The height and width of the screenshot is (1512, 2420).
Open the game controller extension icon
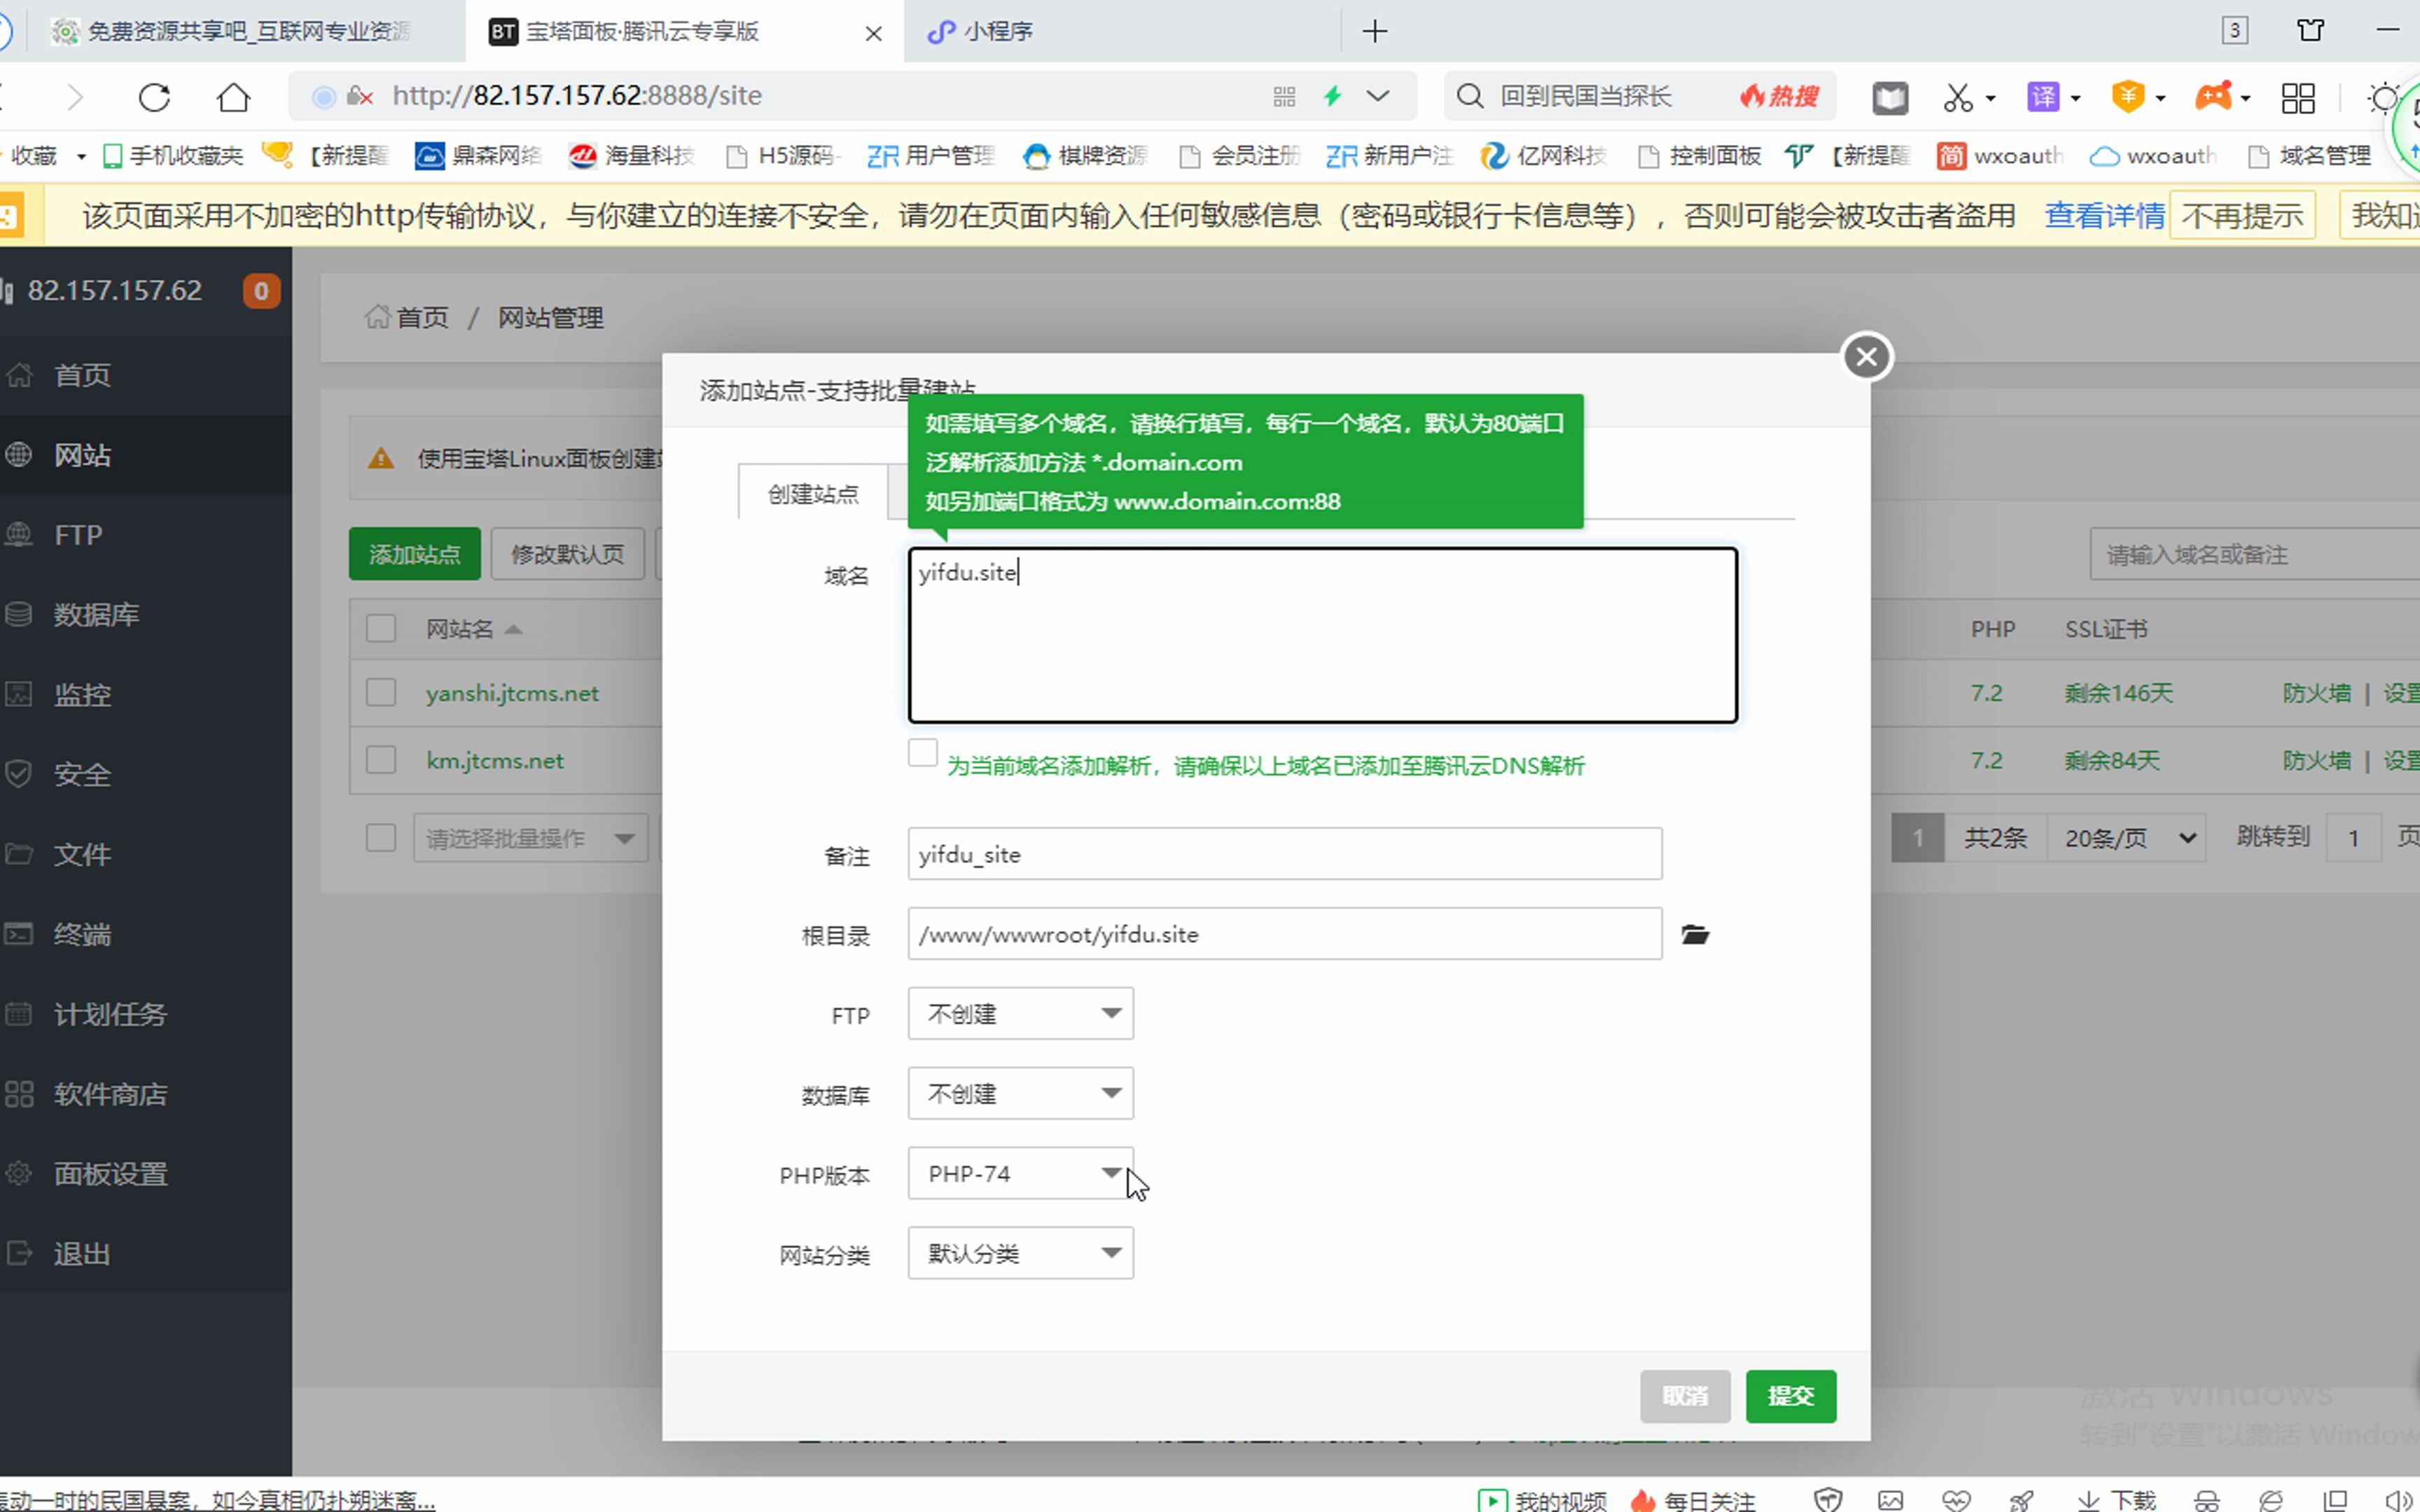[2212, 97]
